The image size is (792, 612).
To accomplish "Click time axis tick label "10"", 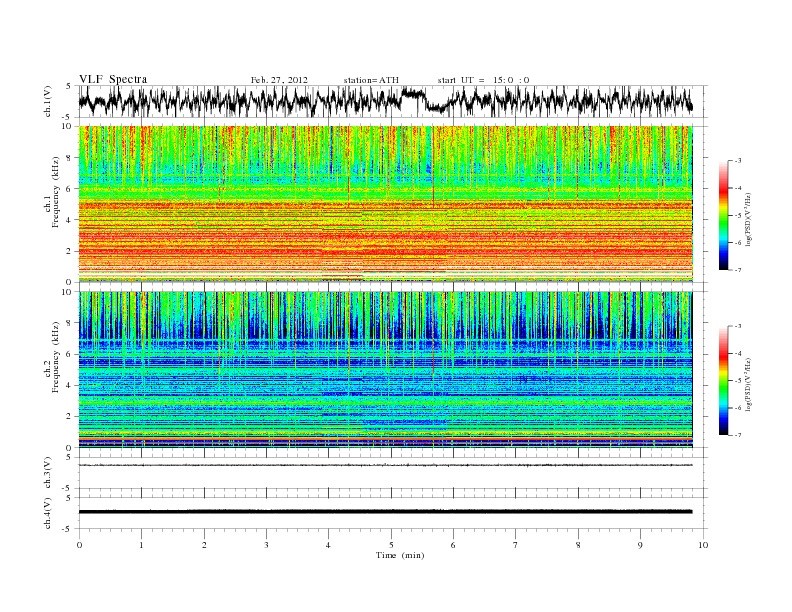I will tap(703, 545).
